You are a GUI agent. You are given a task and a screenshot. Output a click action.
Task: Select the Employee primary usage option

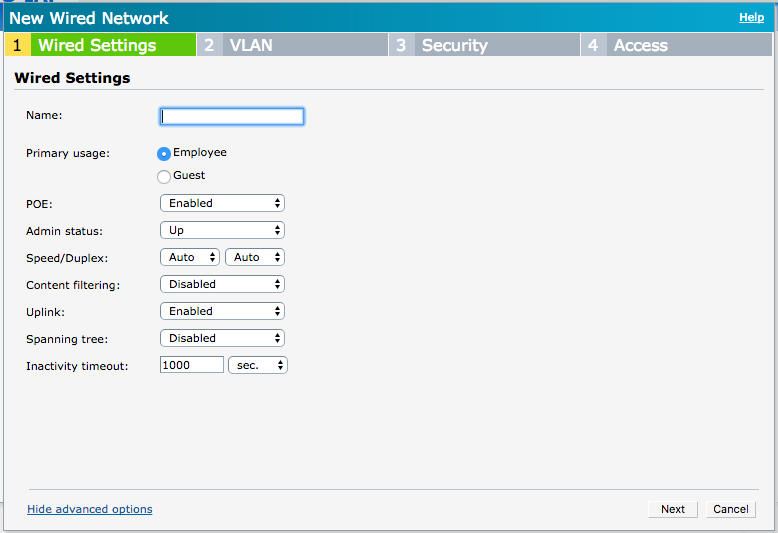164,154
